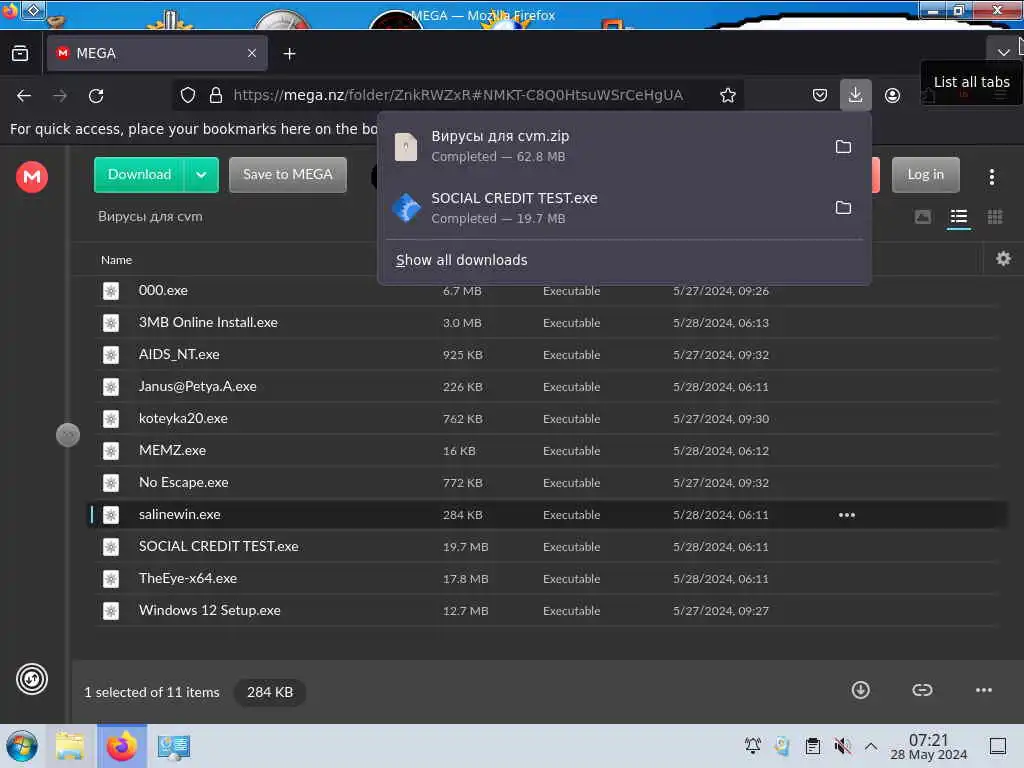Expand List all tabs chevron
This screenshot has height=768, width=1024.
pos(1003,52)
